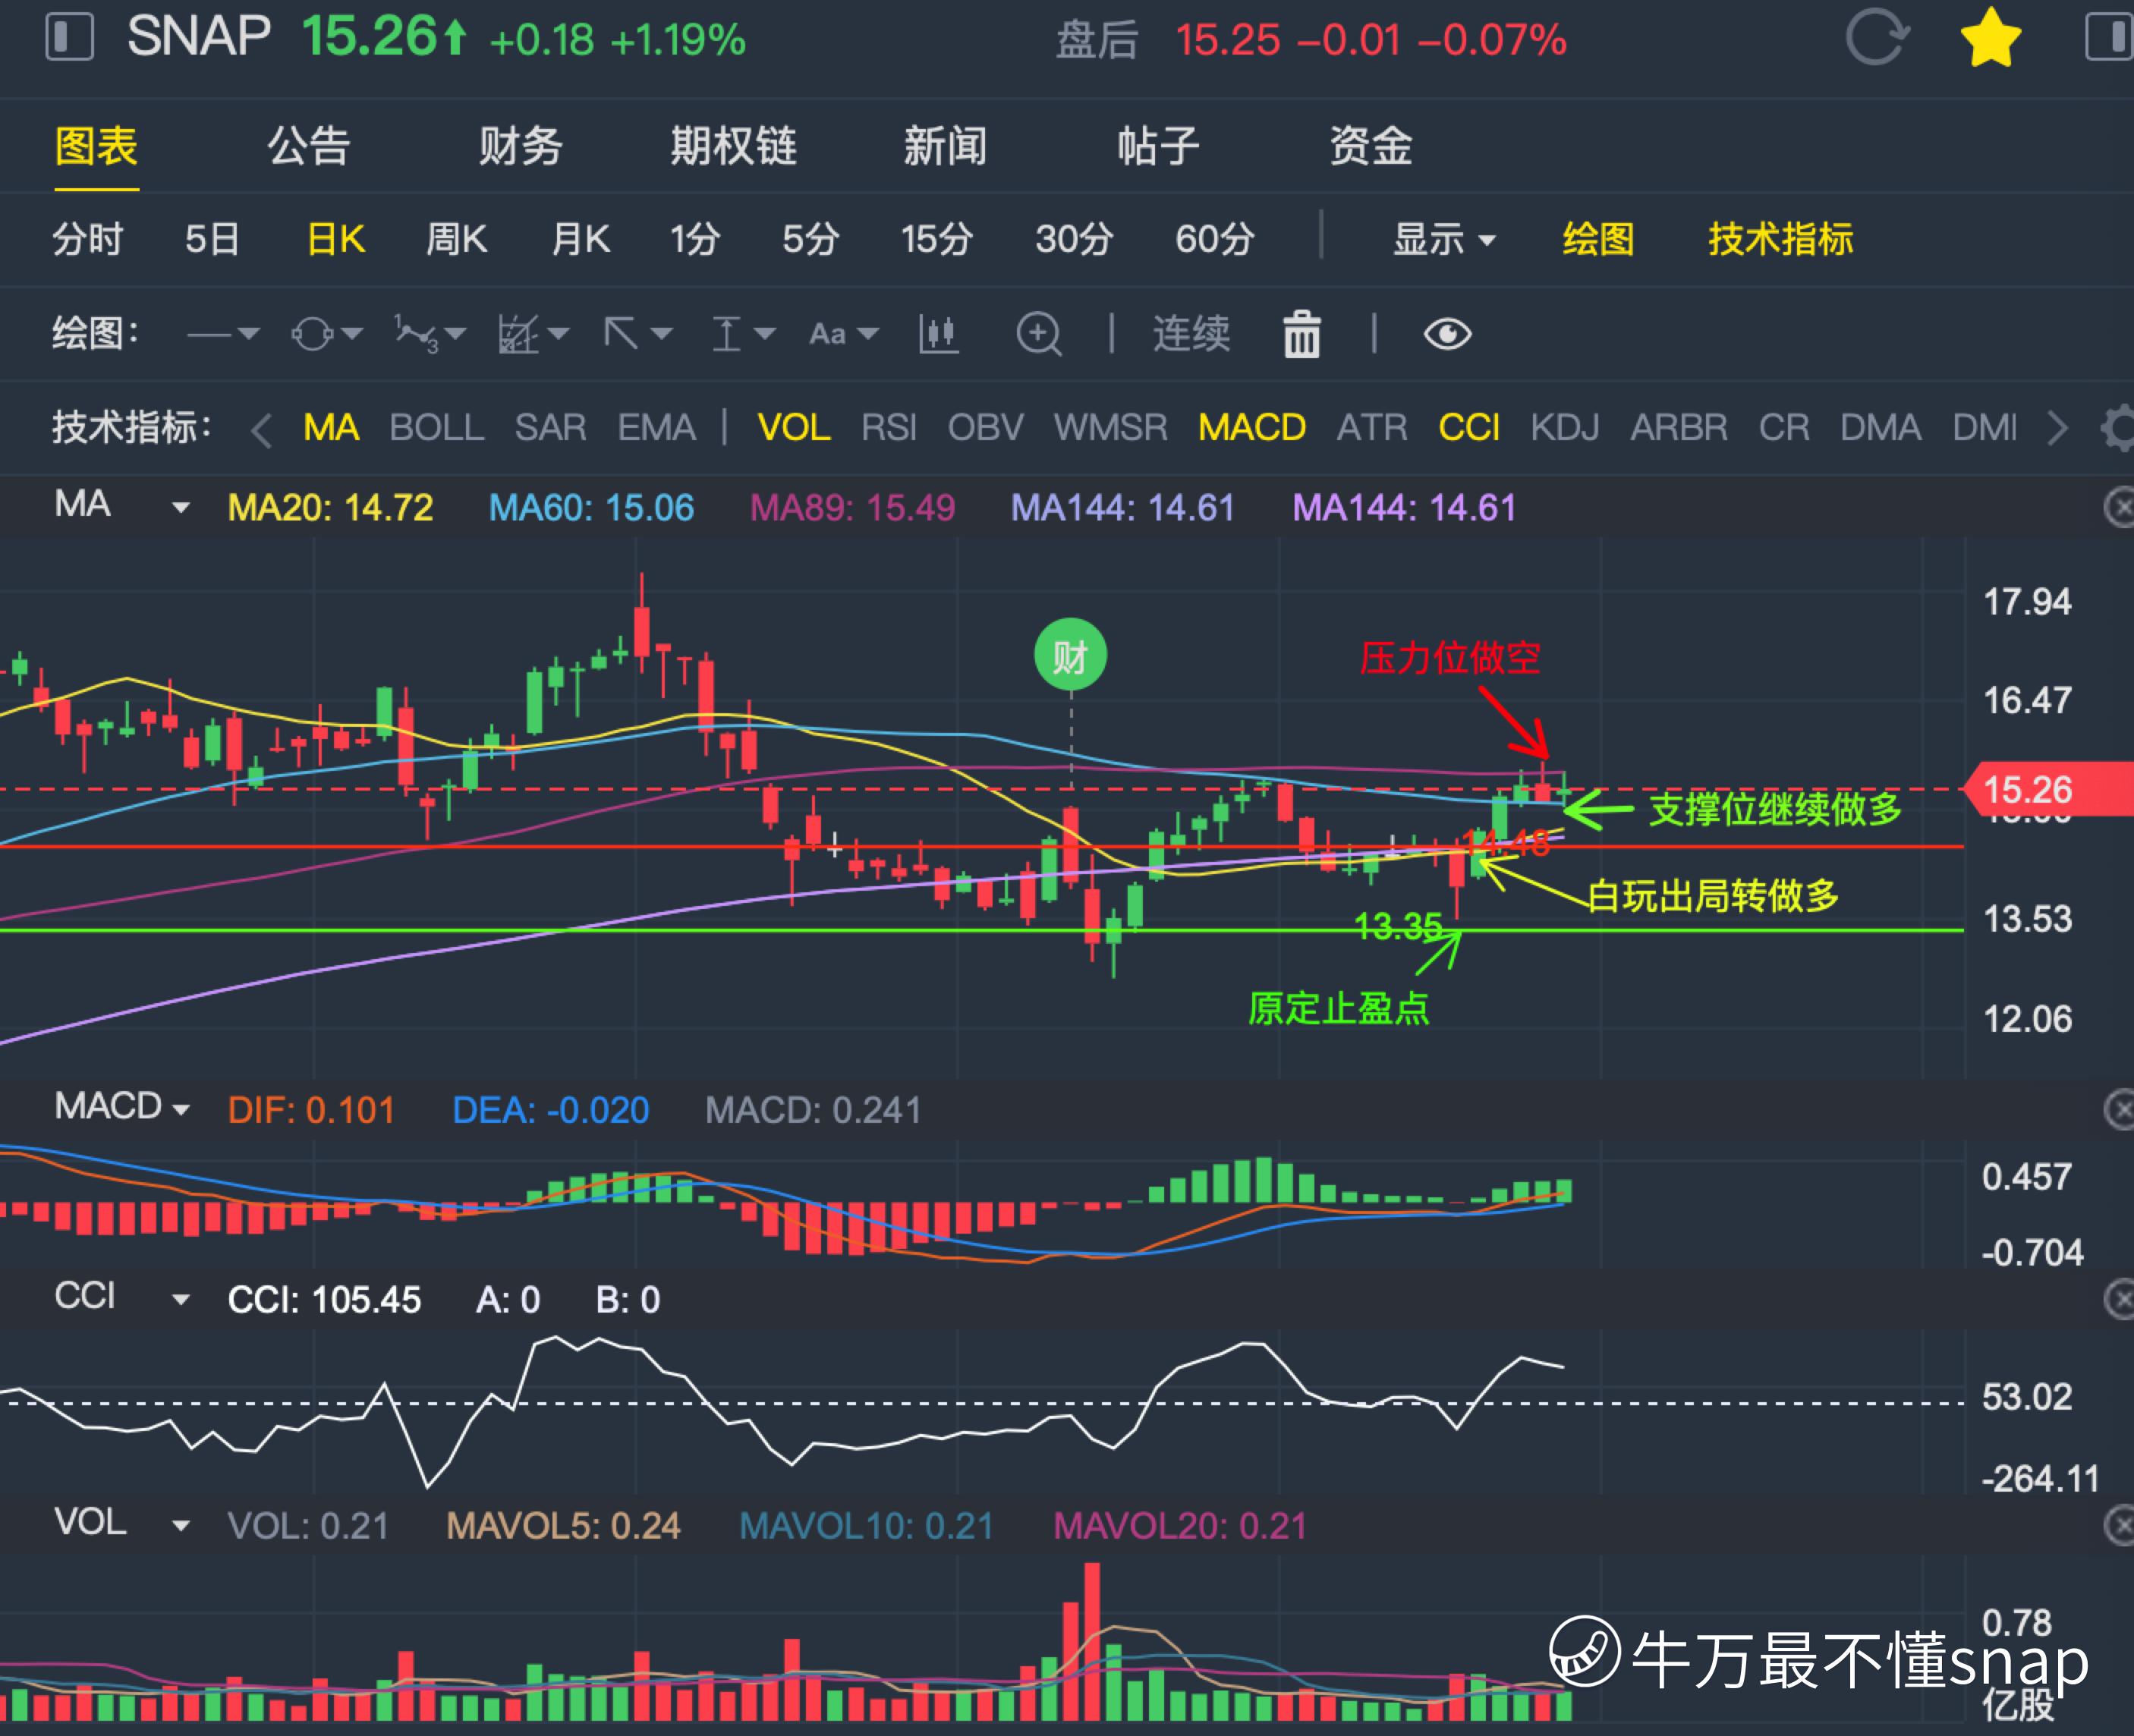Expand the arrow tool dropdown arrow
The width and height of the screenshot is (2134, 1736).
661,334
